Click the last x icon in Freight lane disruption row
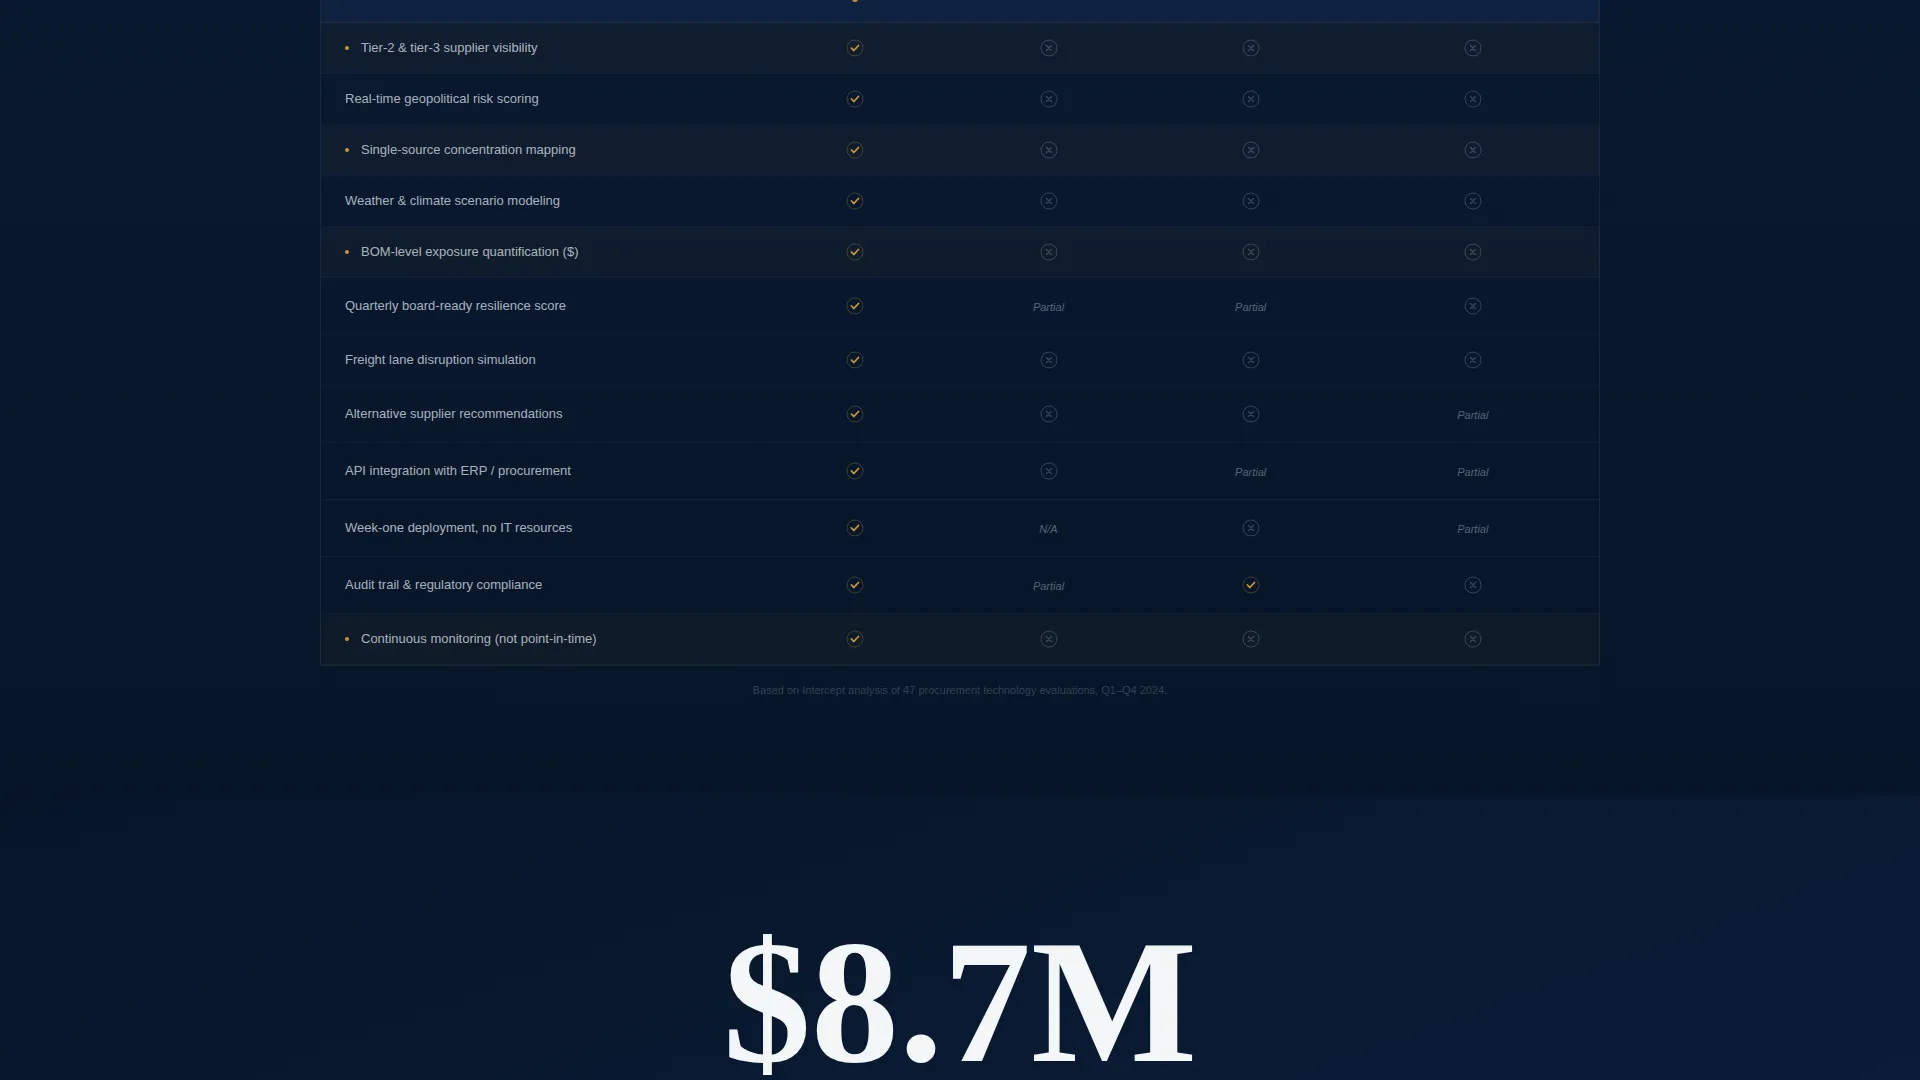1920x1080 pixels. [x=1473, y=360]
